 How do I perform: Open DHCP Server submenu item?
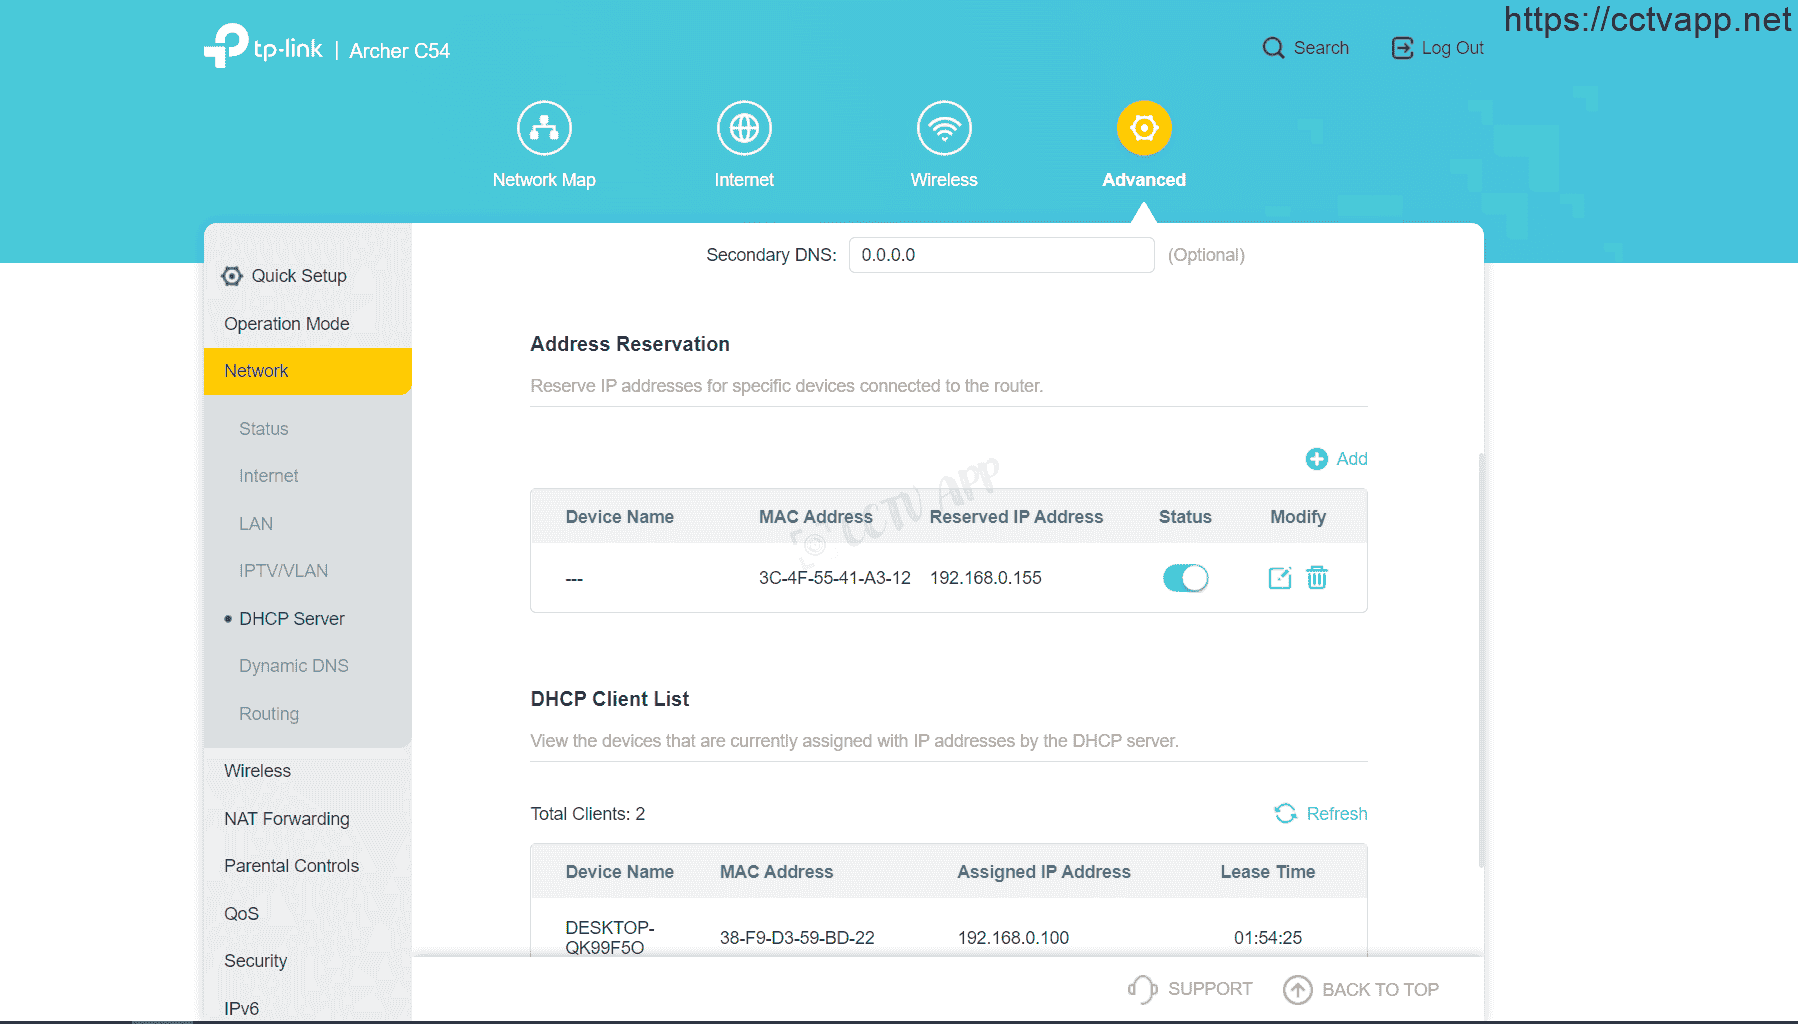click(x=291, y=619)
